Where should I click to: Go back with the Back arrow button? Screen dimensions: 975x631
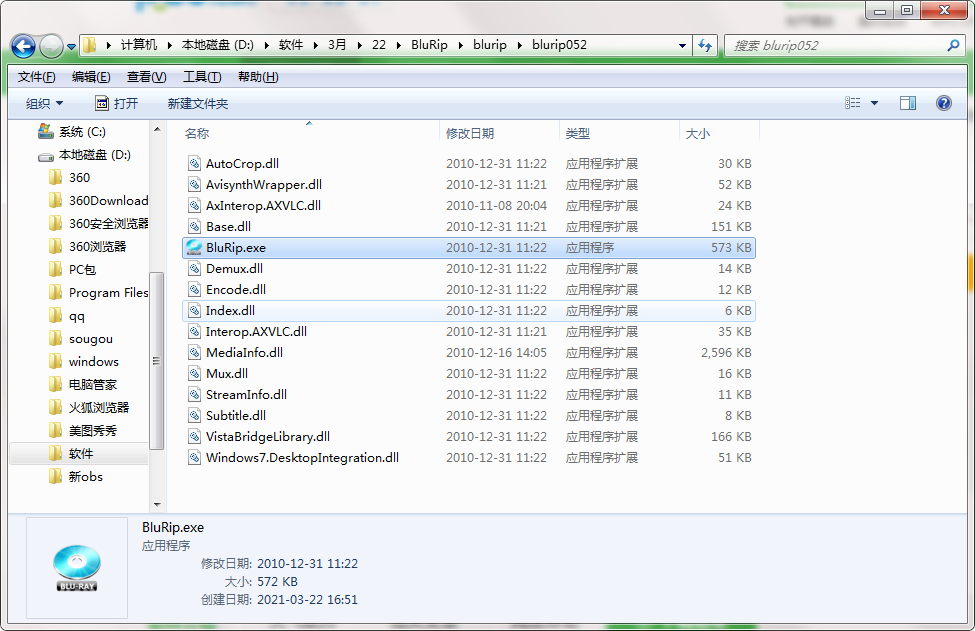pyautogui.click(x=24, y=47)
